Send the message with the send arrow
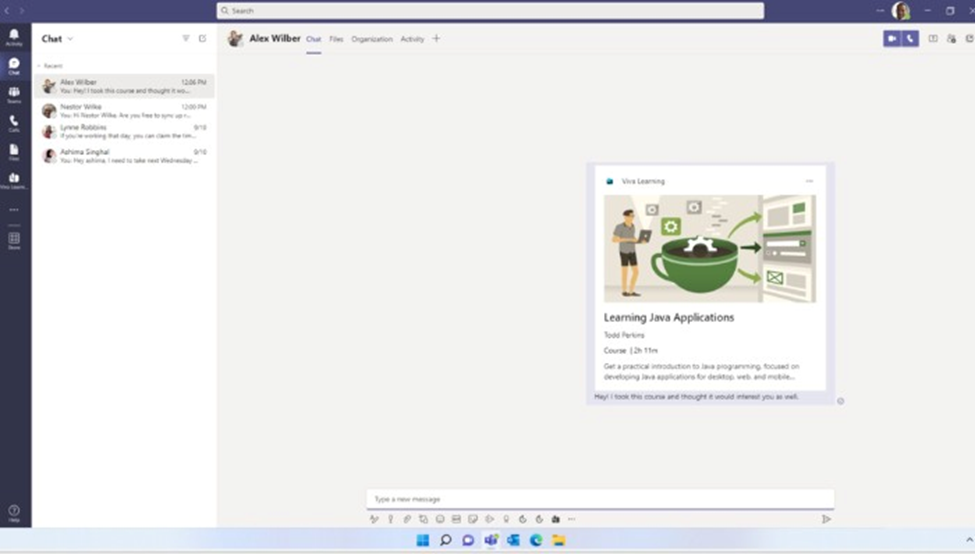Image resolution: width=975 pixels, height=554 pixels. [826, 519]
